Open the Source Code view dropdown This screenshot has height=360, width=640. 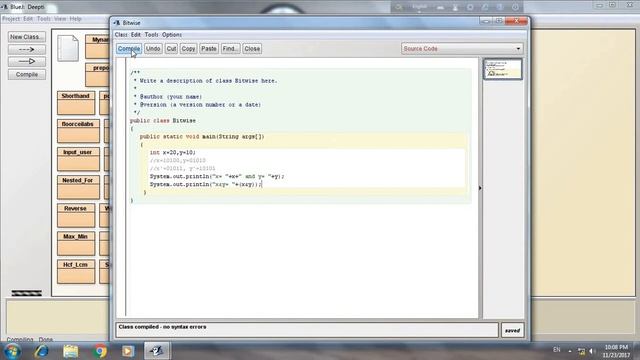[x=462, y=49]
